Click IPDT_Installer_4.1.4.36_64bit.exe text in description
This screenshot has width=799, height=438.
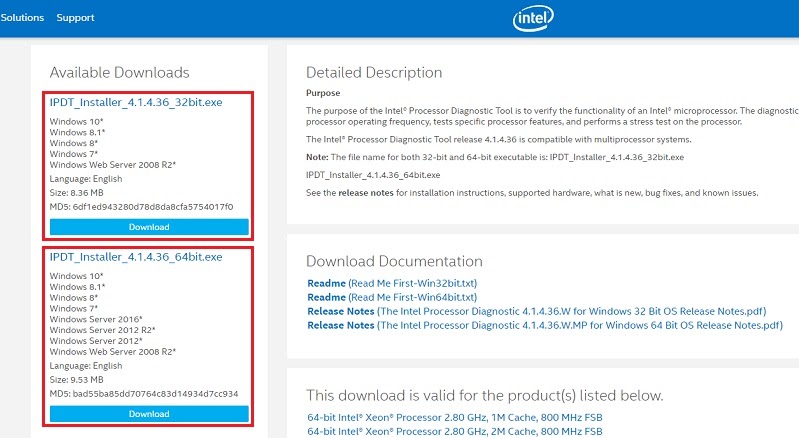pos(373,175)
